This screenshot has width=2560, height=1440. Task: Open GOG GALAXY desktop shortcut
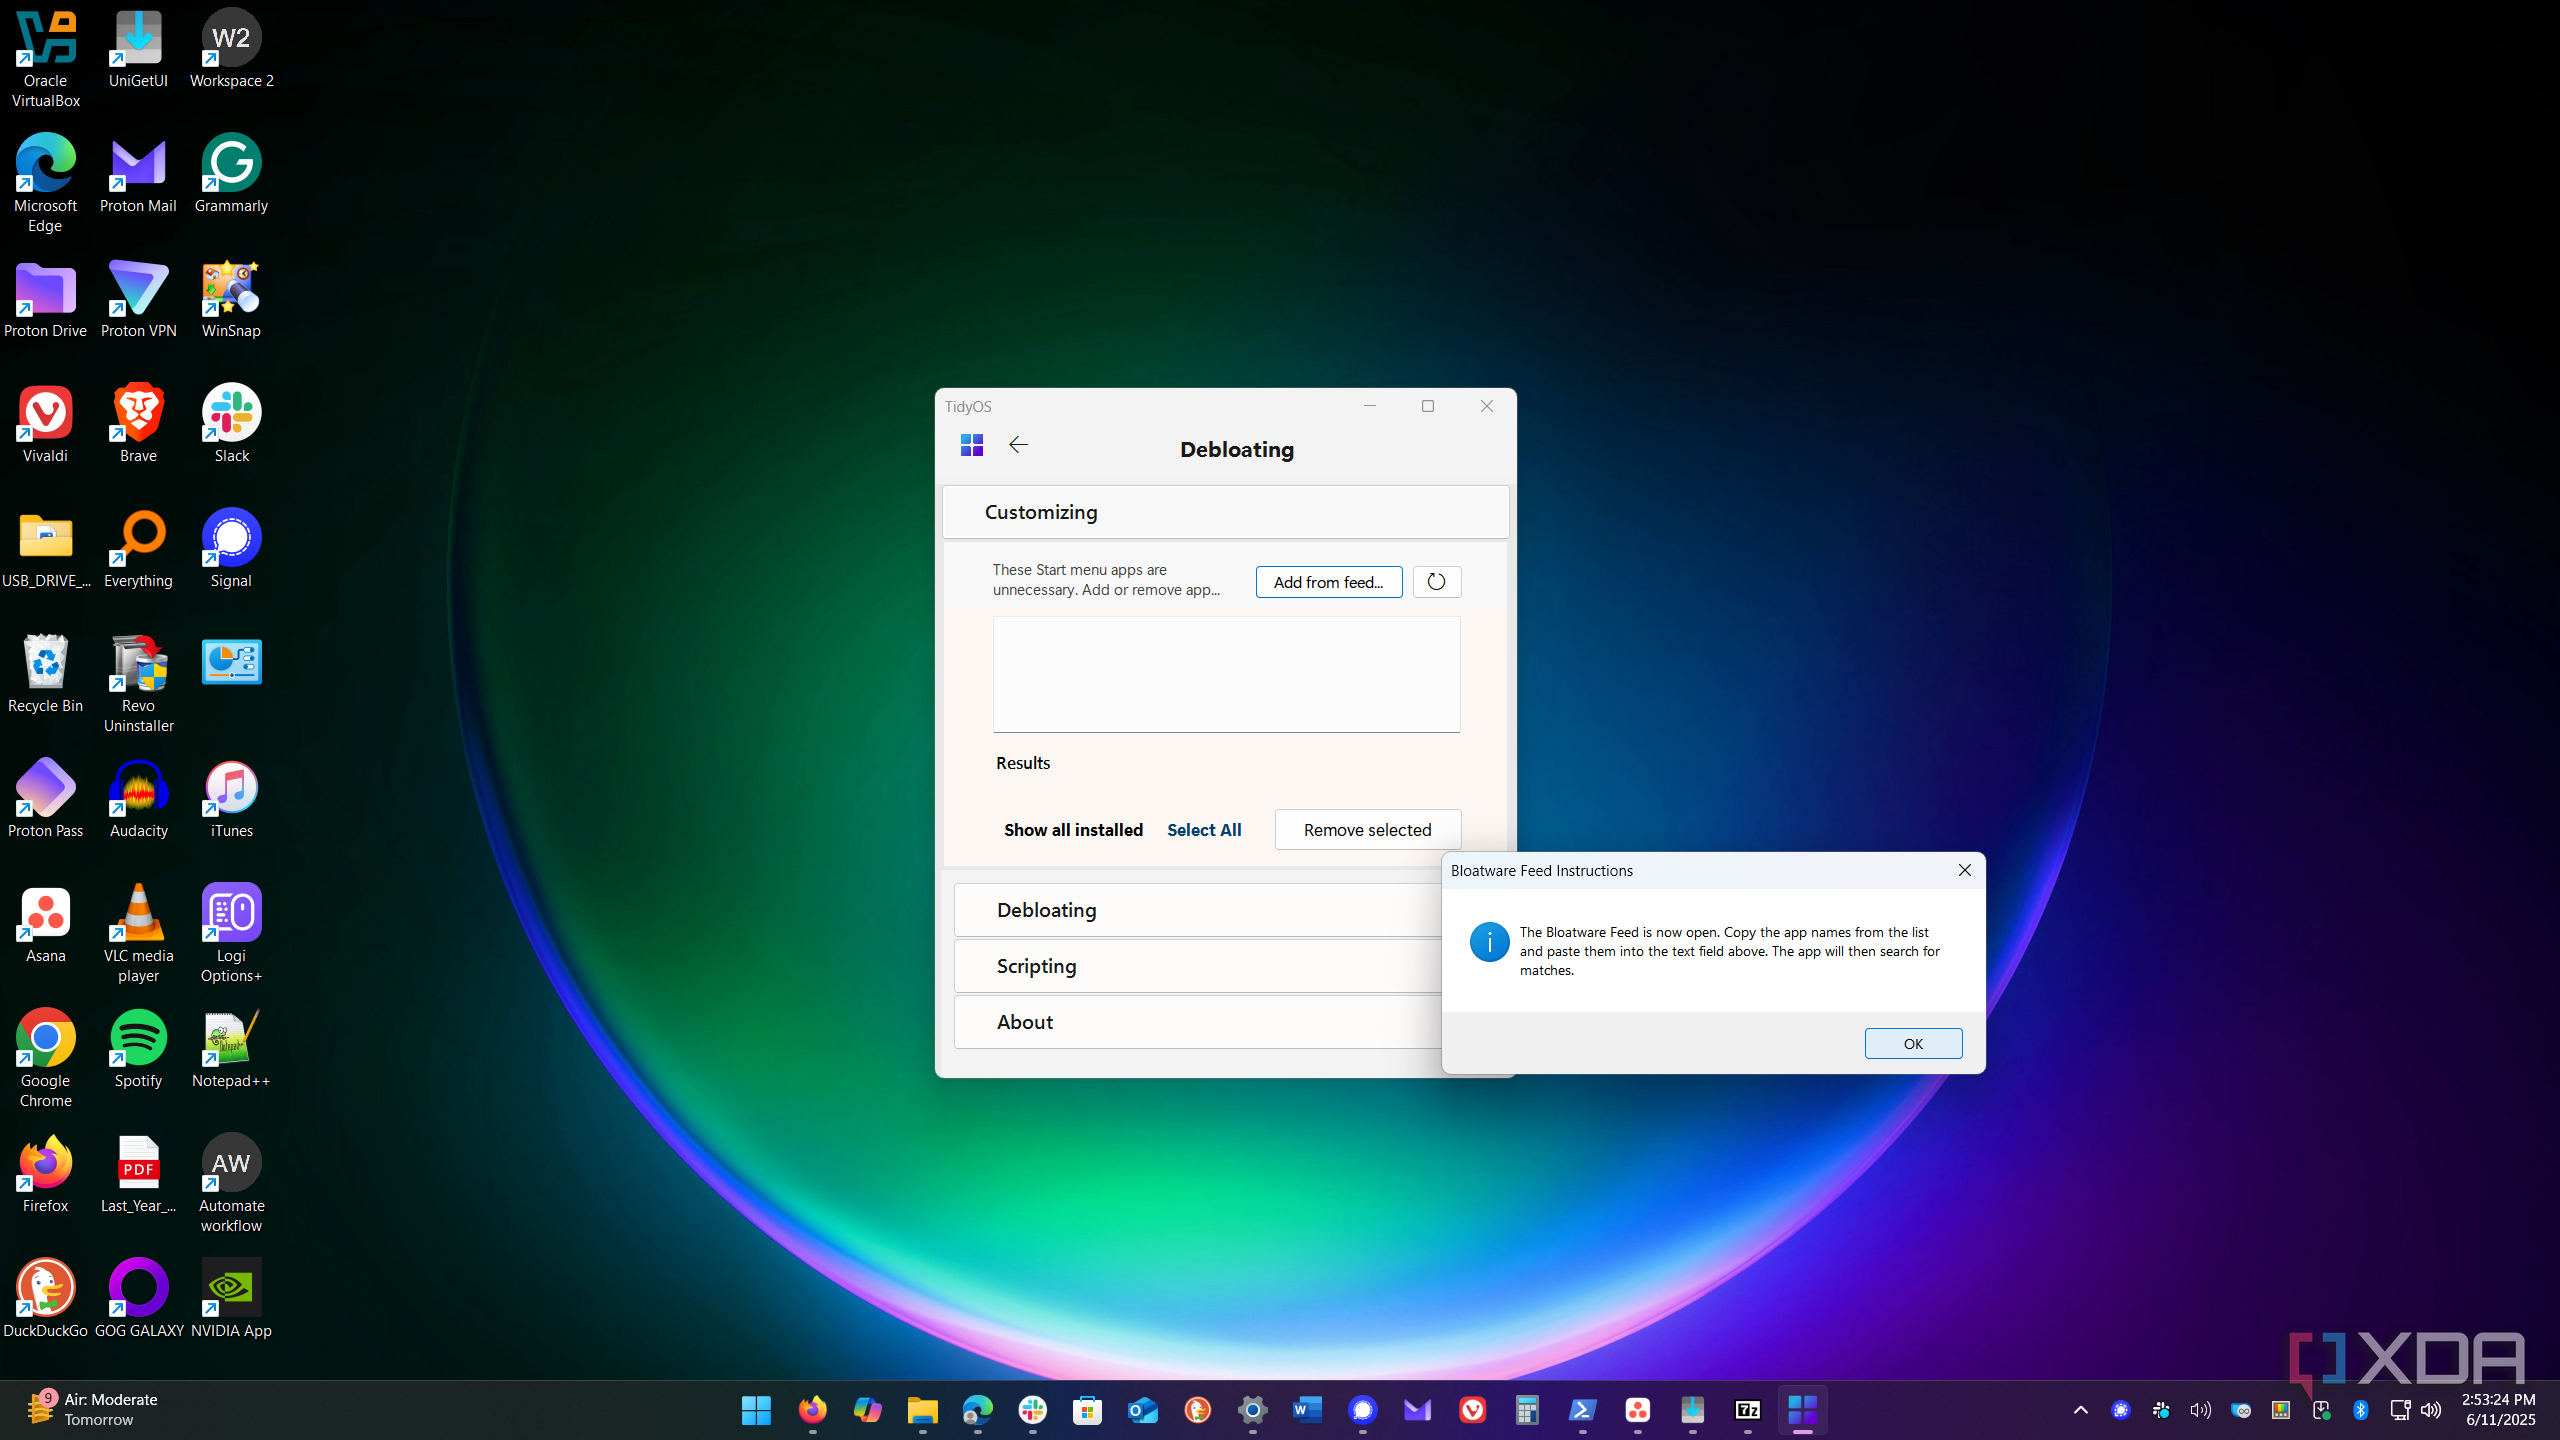[x=138, y=1299]
